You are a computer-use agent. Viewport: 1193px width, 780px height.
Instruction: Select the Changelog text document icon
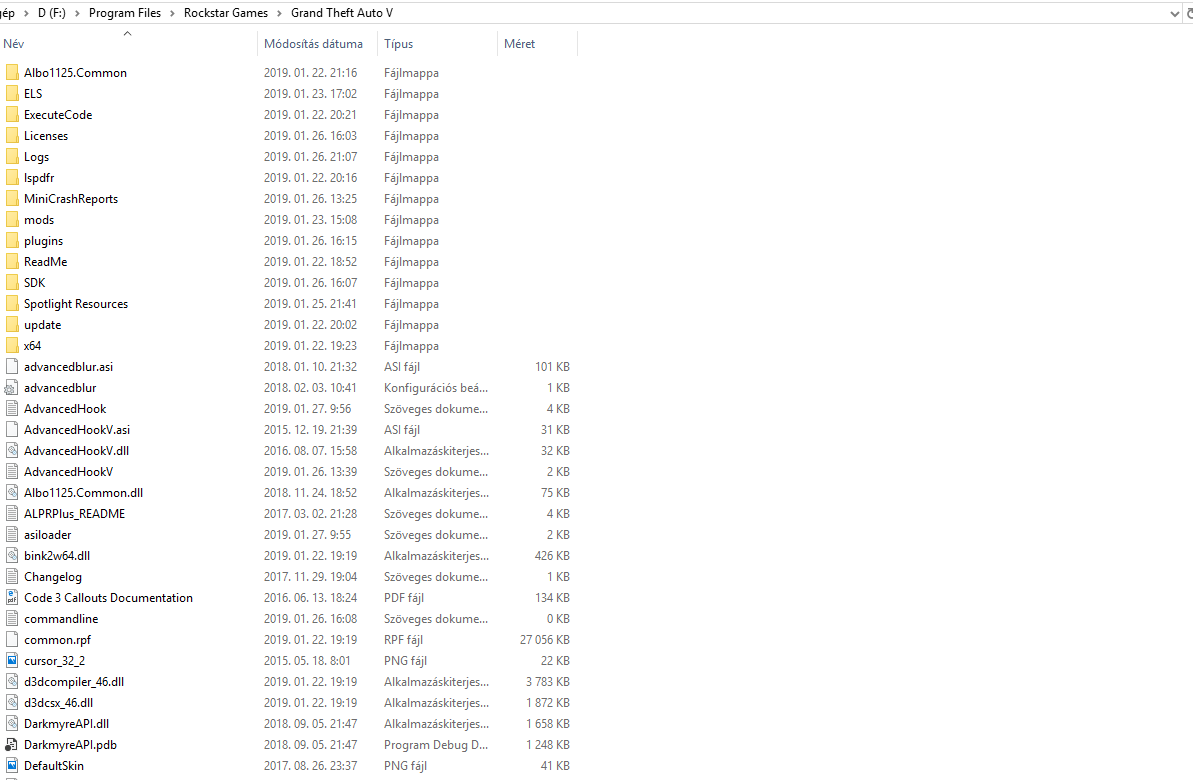pos(11,577)
